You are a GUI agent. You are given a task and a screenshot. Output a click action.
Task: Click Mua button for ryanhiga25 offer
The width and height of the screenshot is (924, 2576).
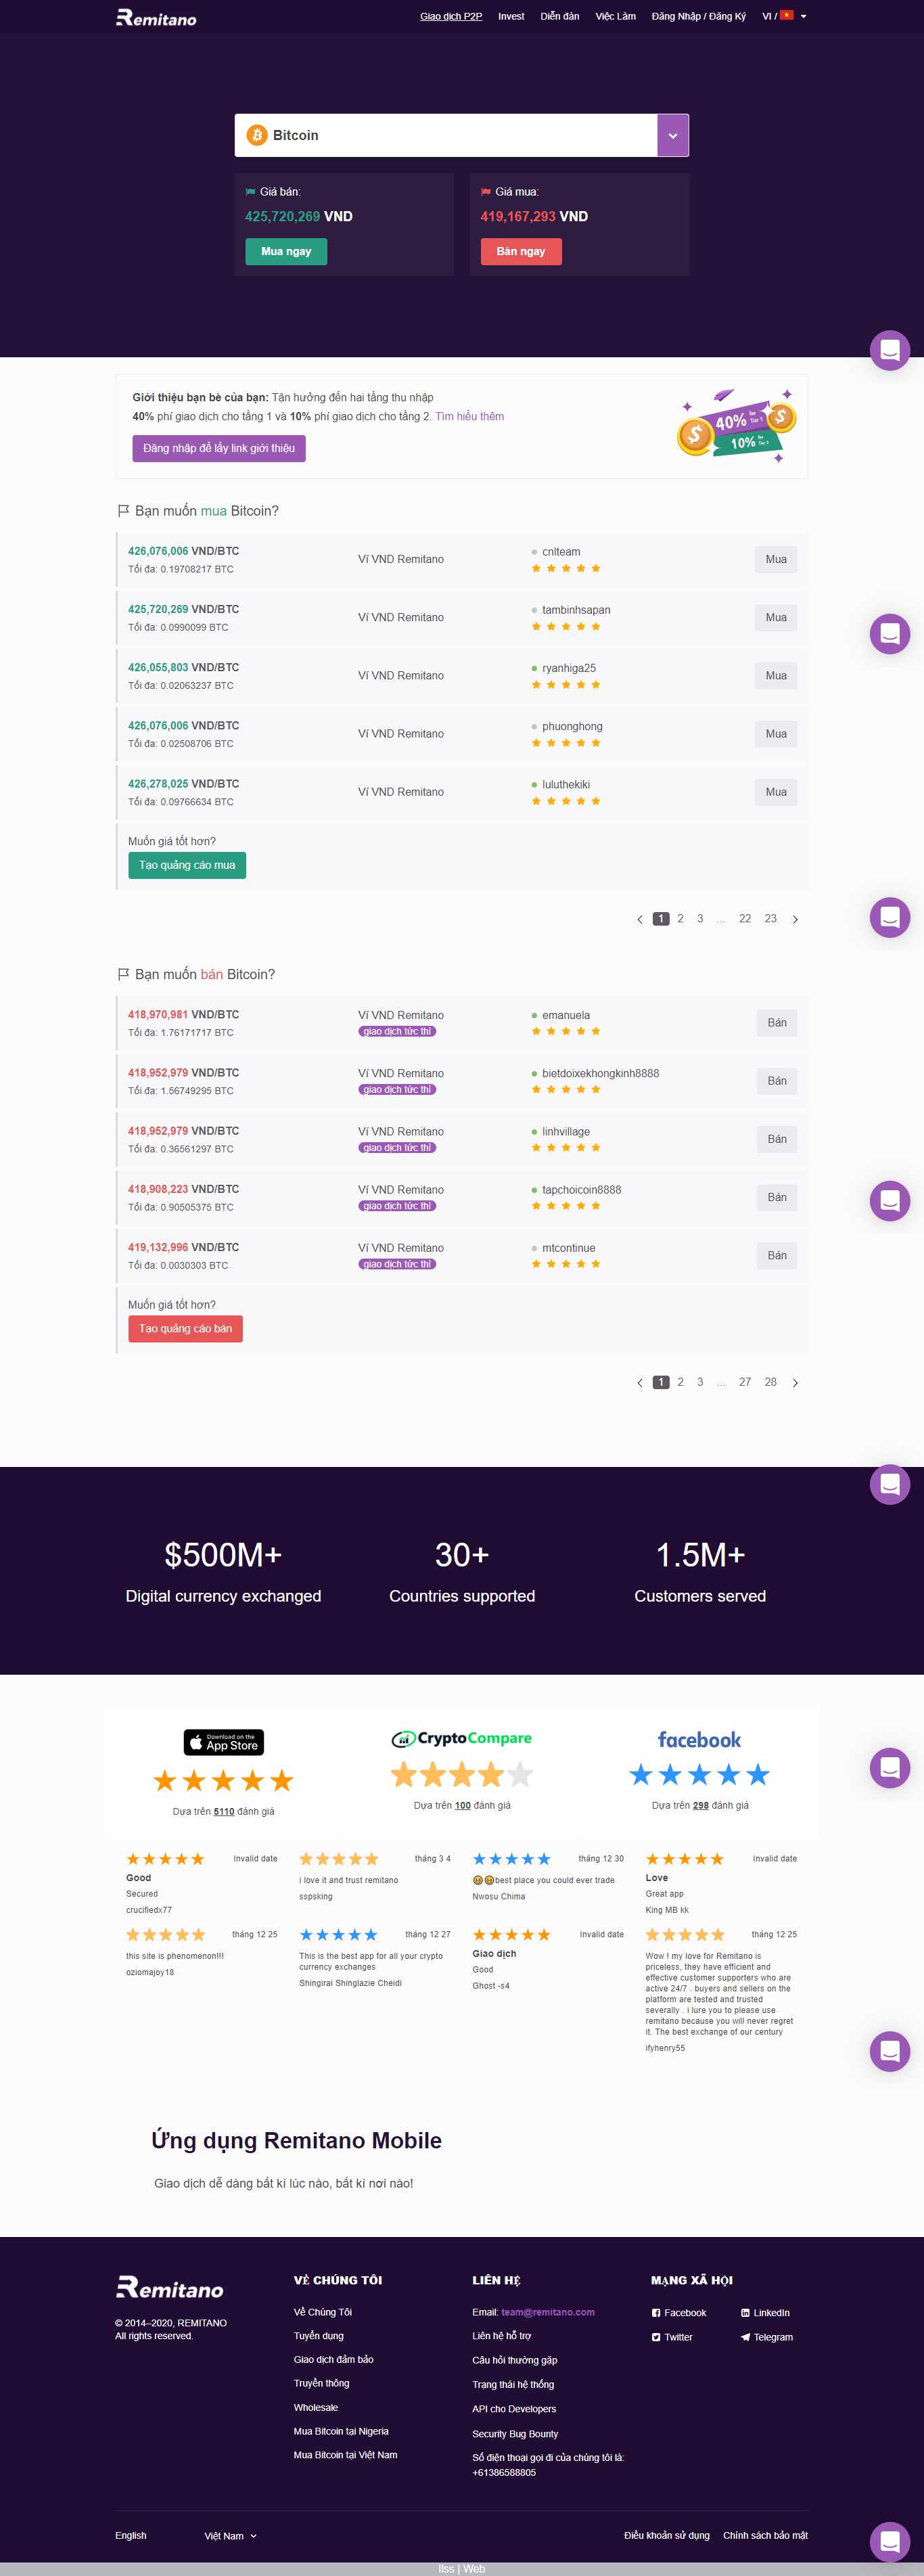[x=776, y=675]
